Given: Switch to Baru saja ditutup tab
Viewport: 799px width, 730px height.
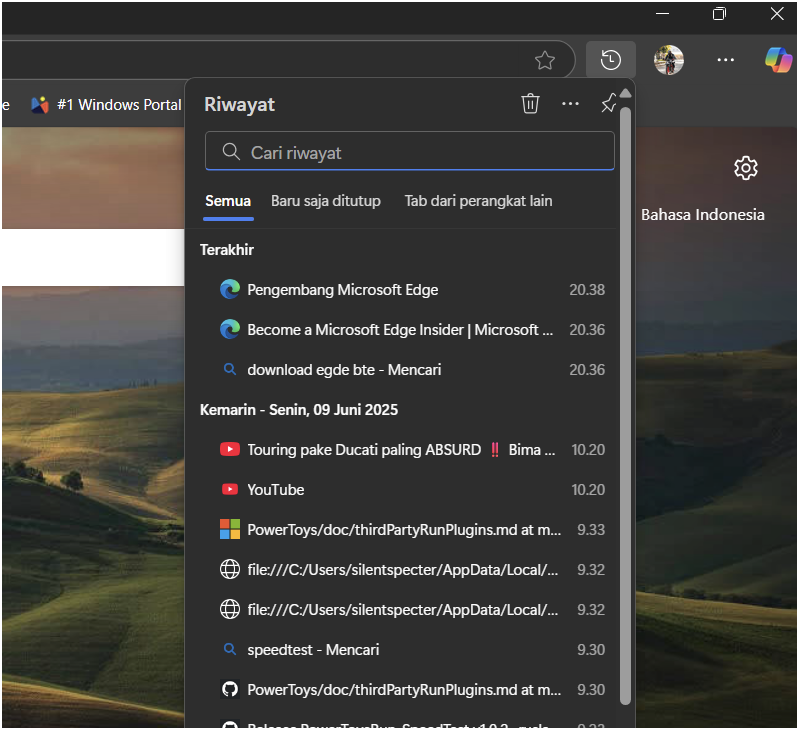Looking at the screenshot, I should click(326, 201).
